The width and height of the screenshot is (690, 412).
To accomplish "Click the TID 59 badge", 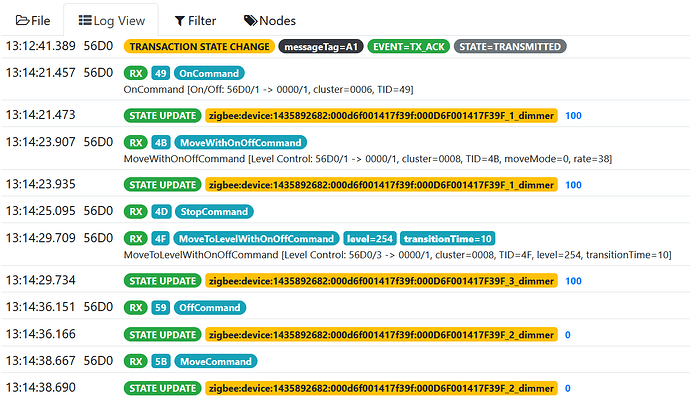I will [161, 308].
